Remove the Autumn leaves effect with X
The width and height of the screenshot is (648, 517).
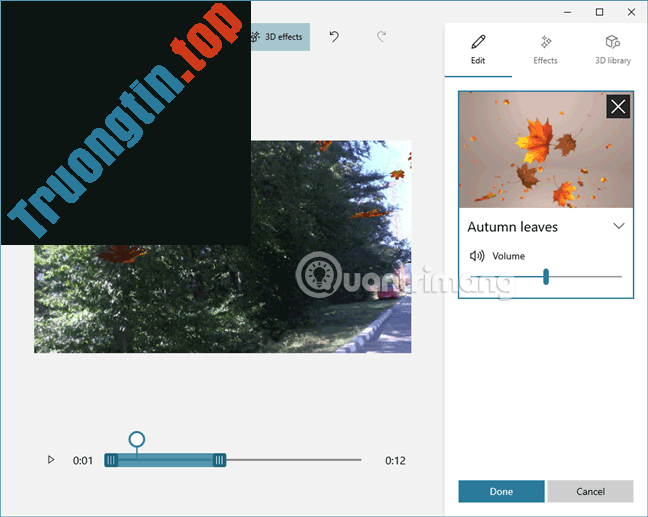point(618,107)
